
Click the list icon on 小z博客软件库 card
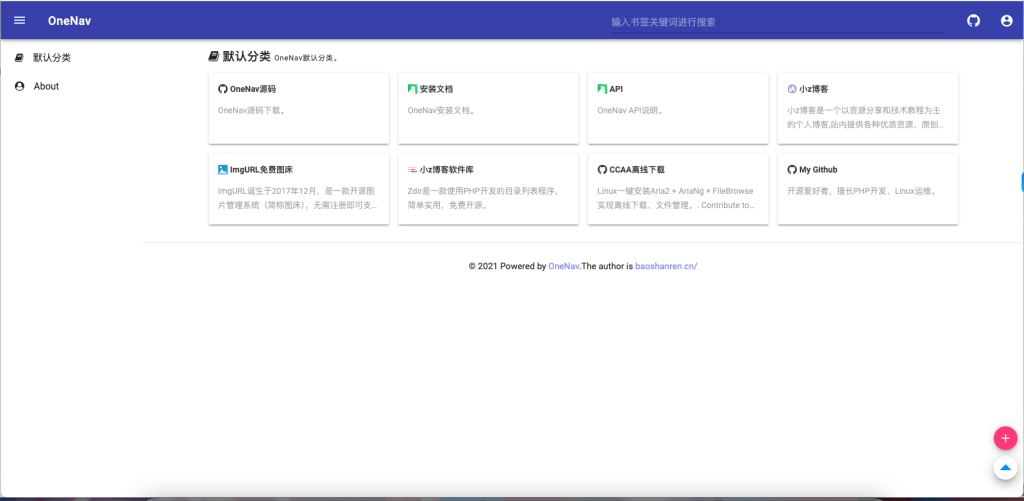tap(412, 169)
